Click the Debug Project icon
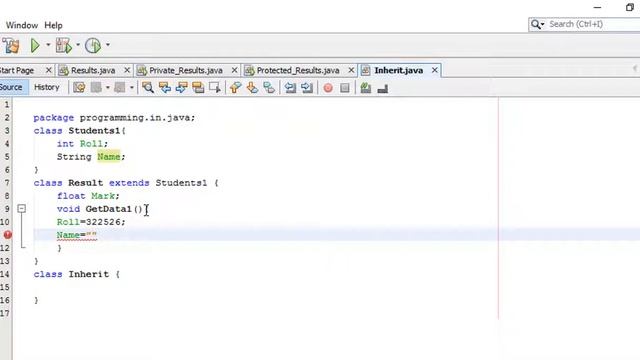 click(x=64, y=45)
